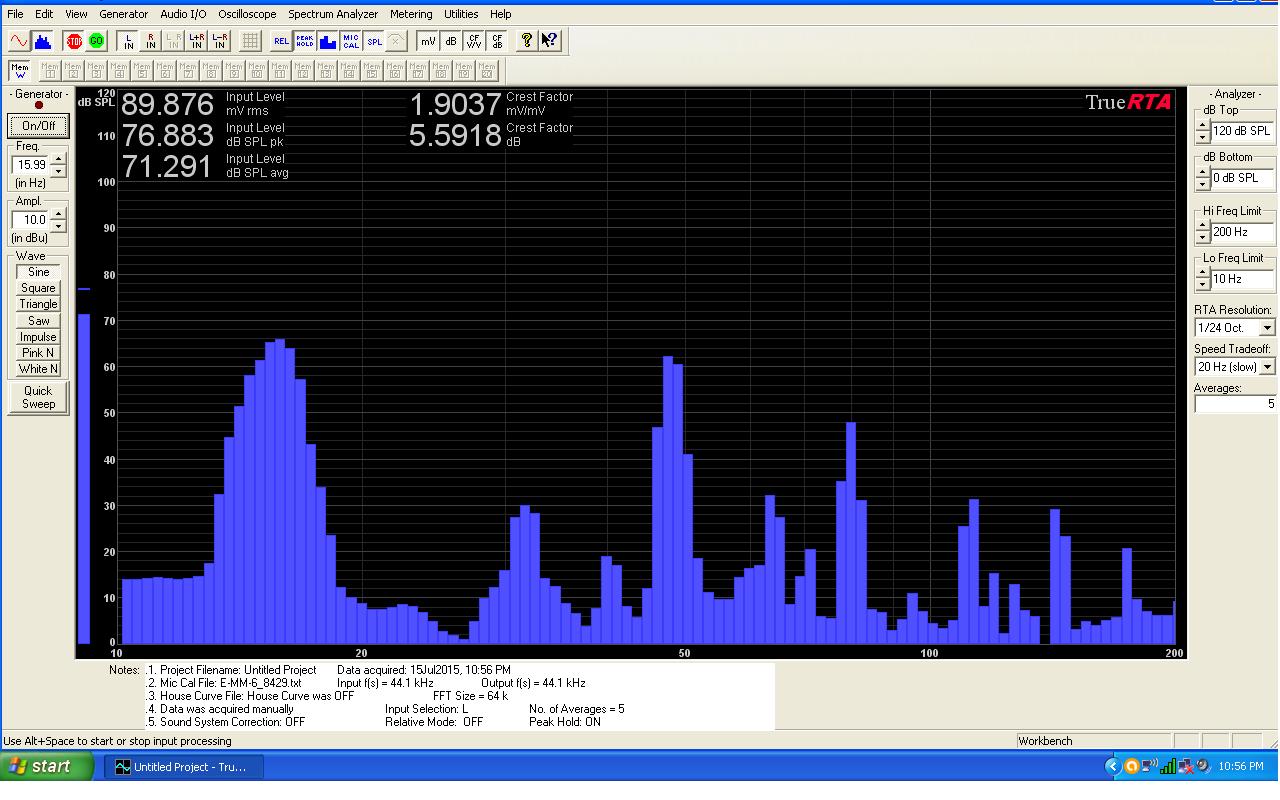Click the green GO icon
The image size is (1280, 800).
pyautogui.click(x=96, y=41)
